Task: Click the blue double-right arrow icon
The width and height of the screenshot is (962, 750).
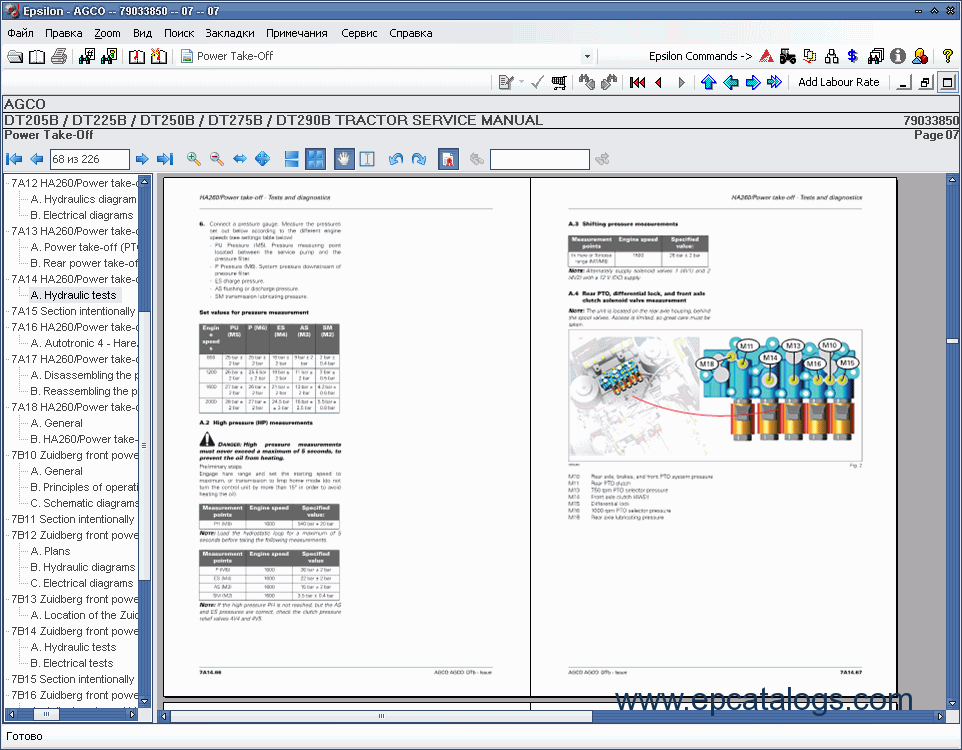Action: coord(775,82)
